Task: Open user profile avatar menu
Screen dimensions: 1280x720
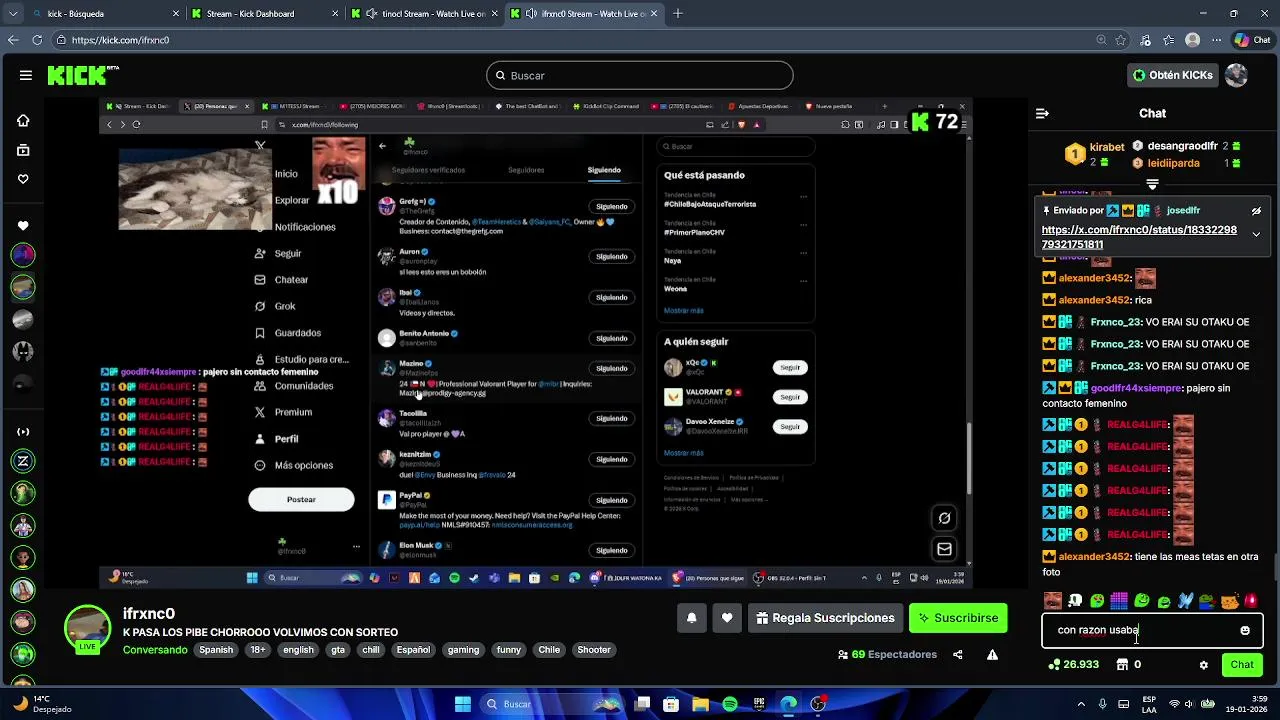Action: [x=1236, y=75]
